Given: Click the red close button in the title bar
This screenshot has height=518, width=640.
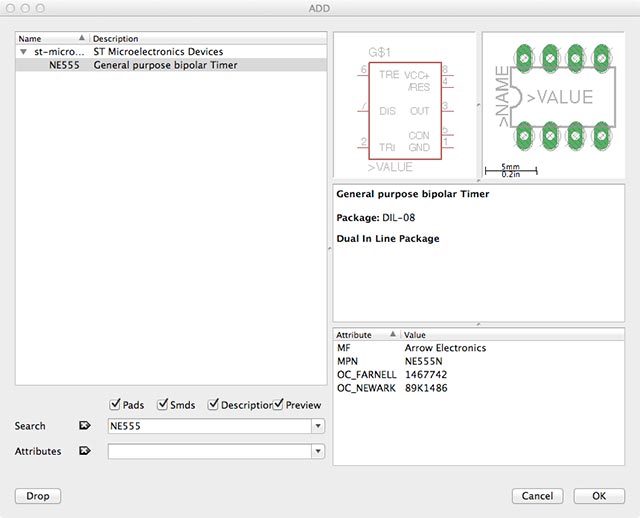Looking at the screenshot, I should (x=12, y=8).
